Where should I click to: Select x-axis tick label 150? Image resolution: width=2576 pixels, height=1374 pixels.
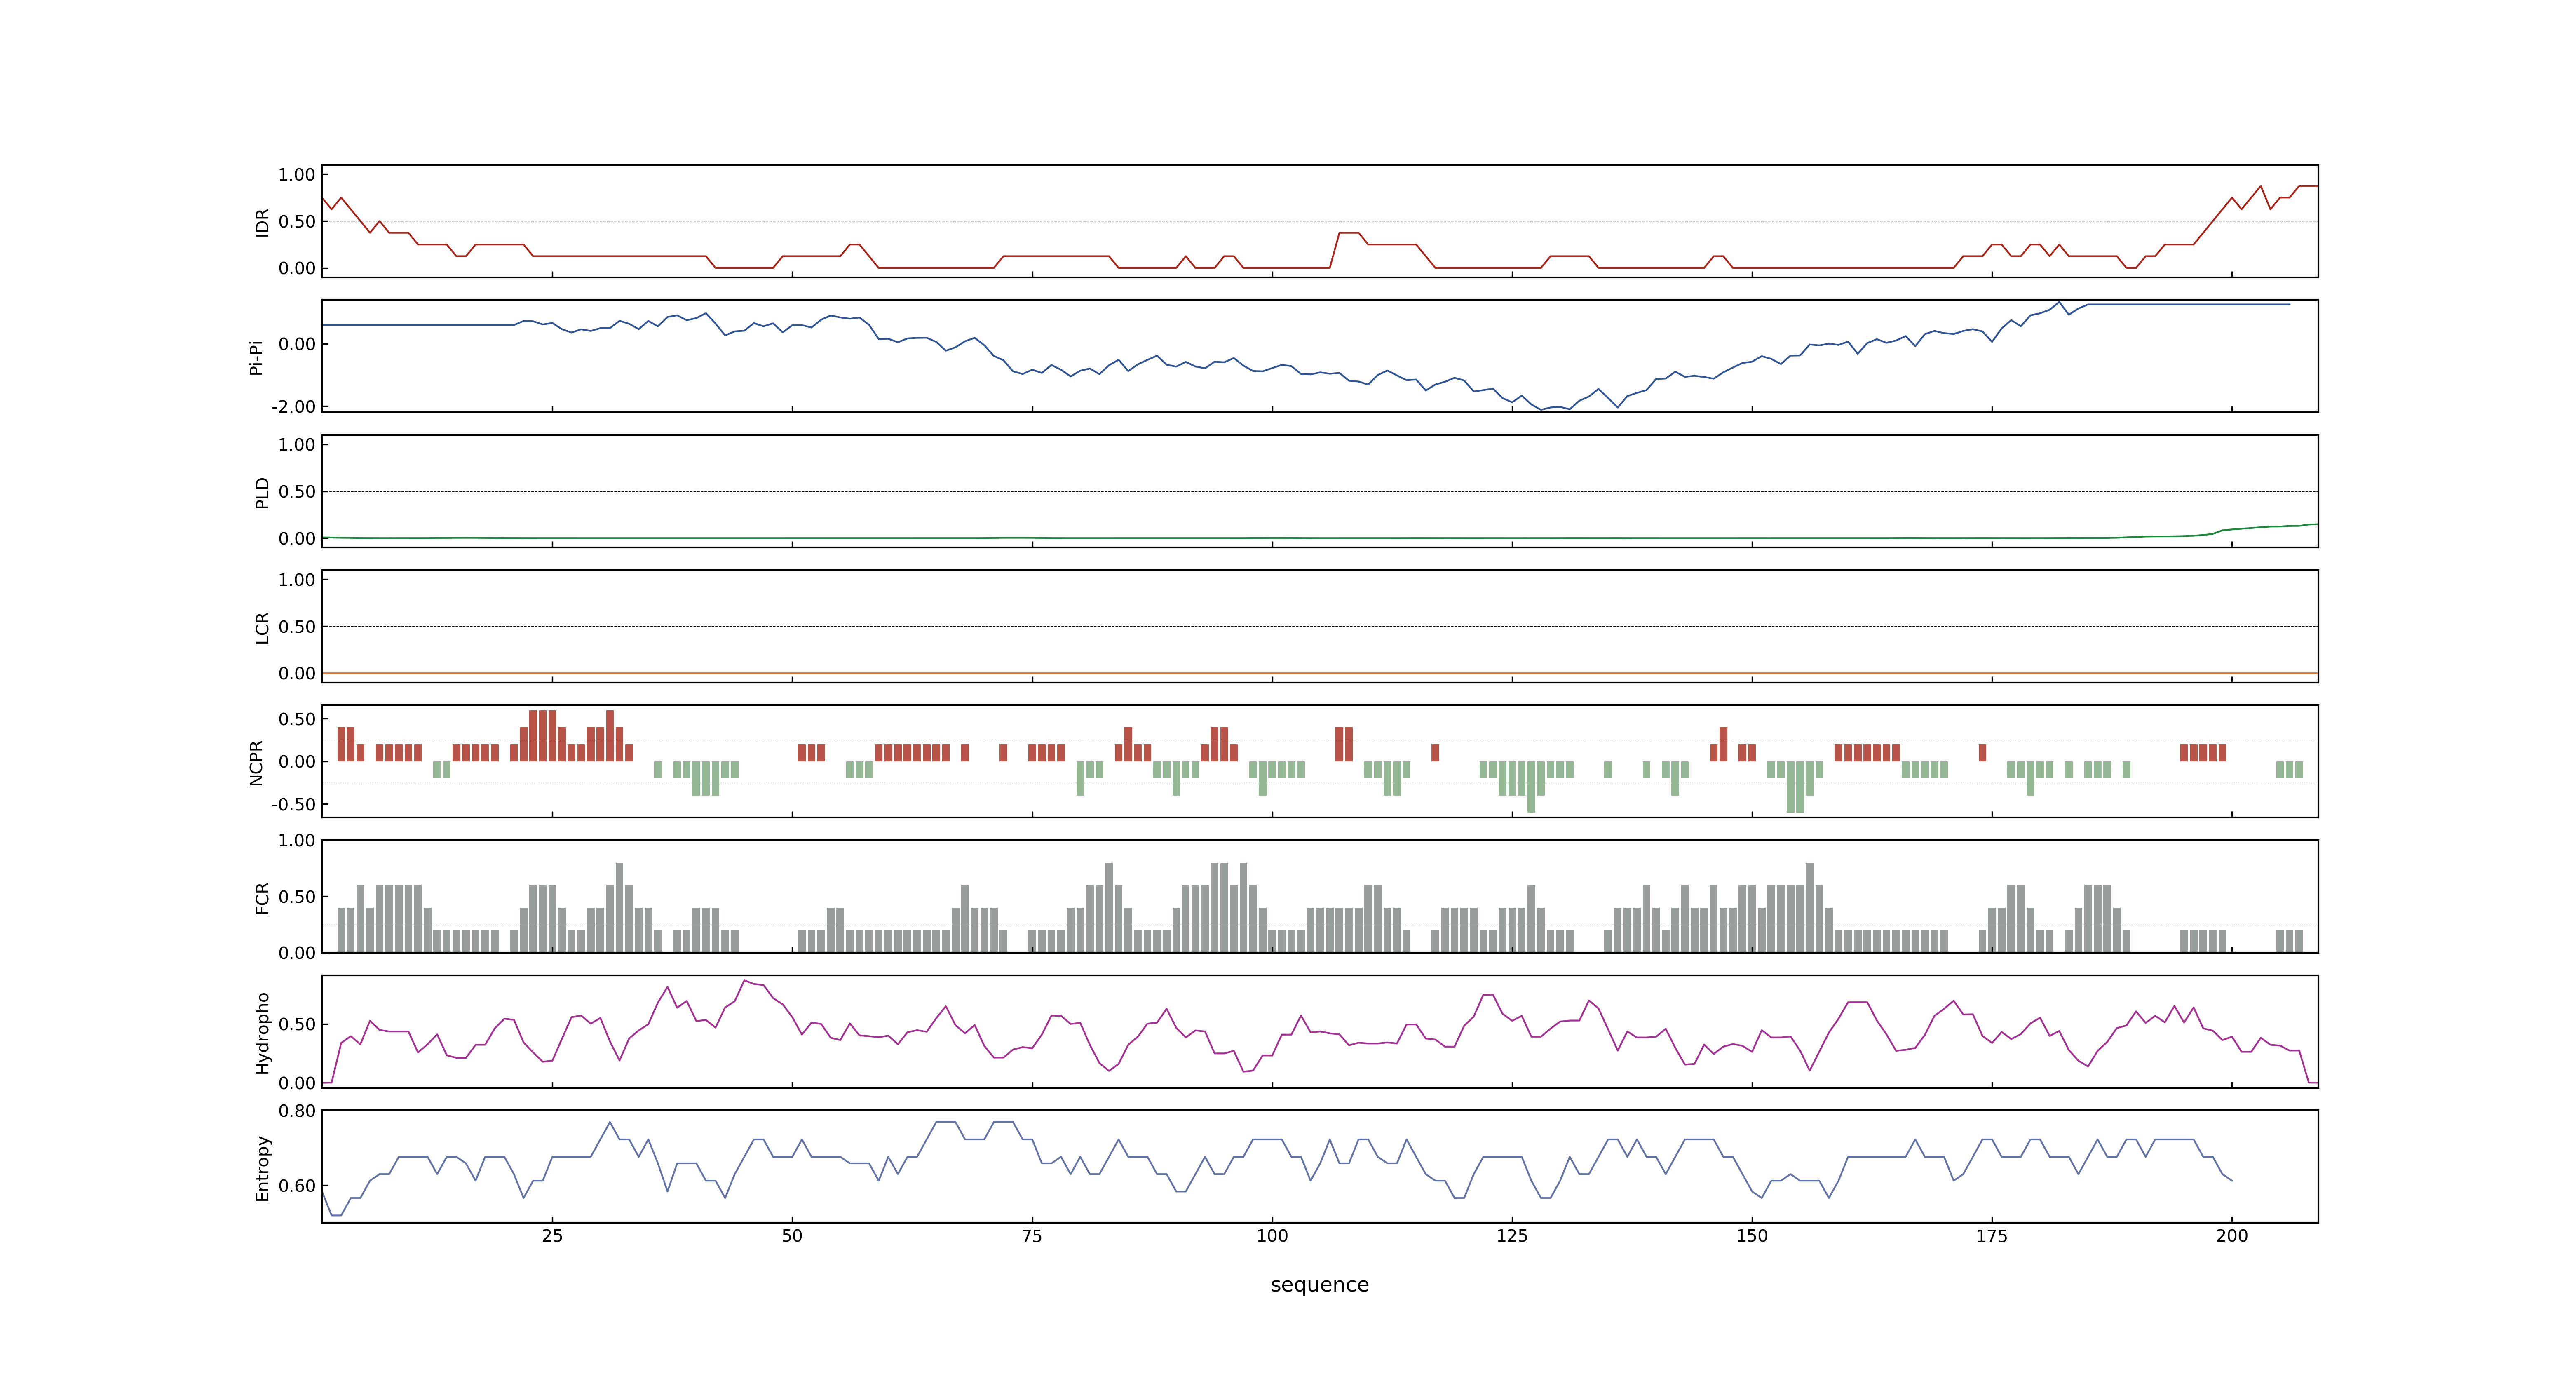(1752, 1236)
